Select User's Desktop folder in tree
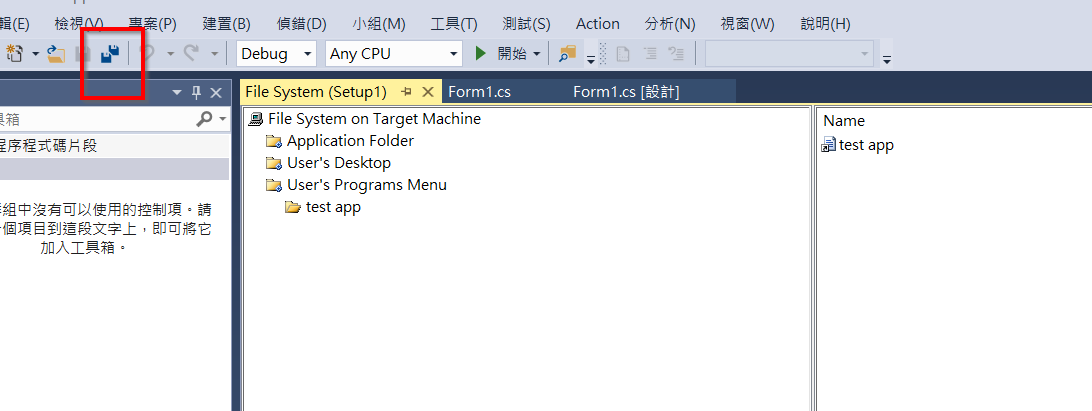 click(338, 163)
